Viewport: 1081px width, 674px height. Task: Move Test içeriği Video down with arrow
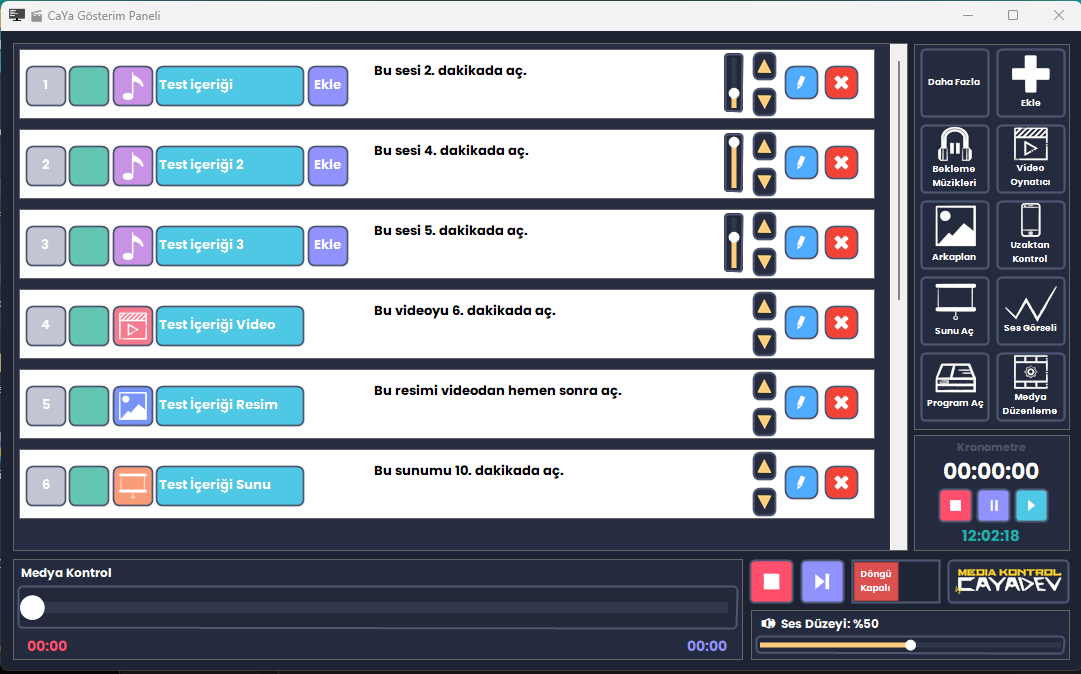coord(765,342)
